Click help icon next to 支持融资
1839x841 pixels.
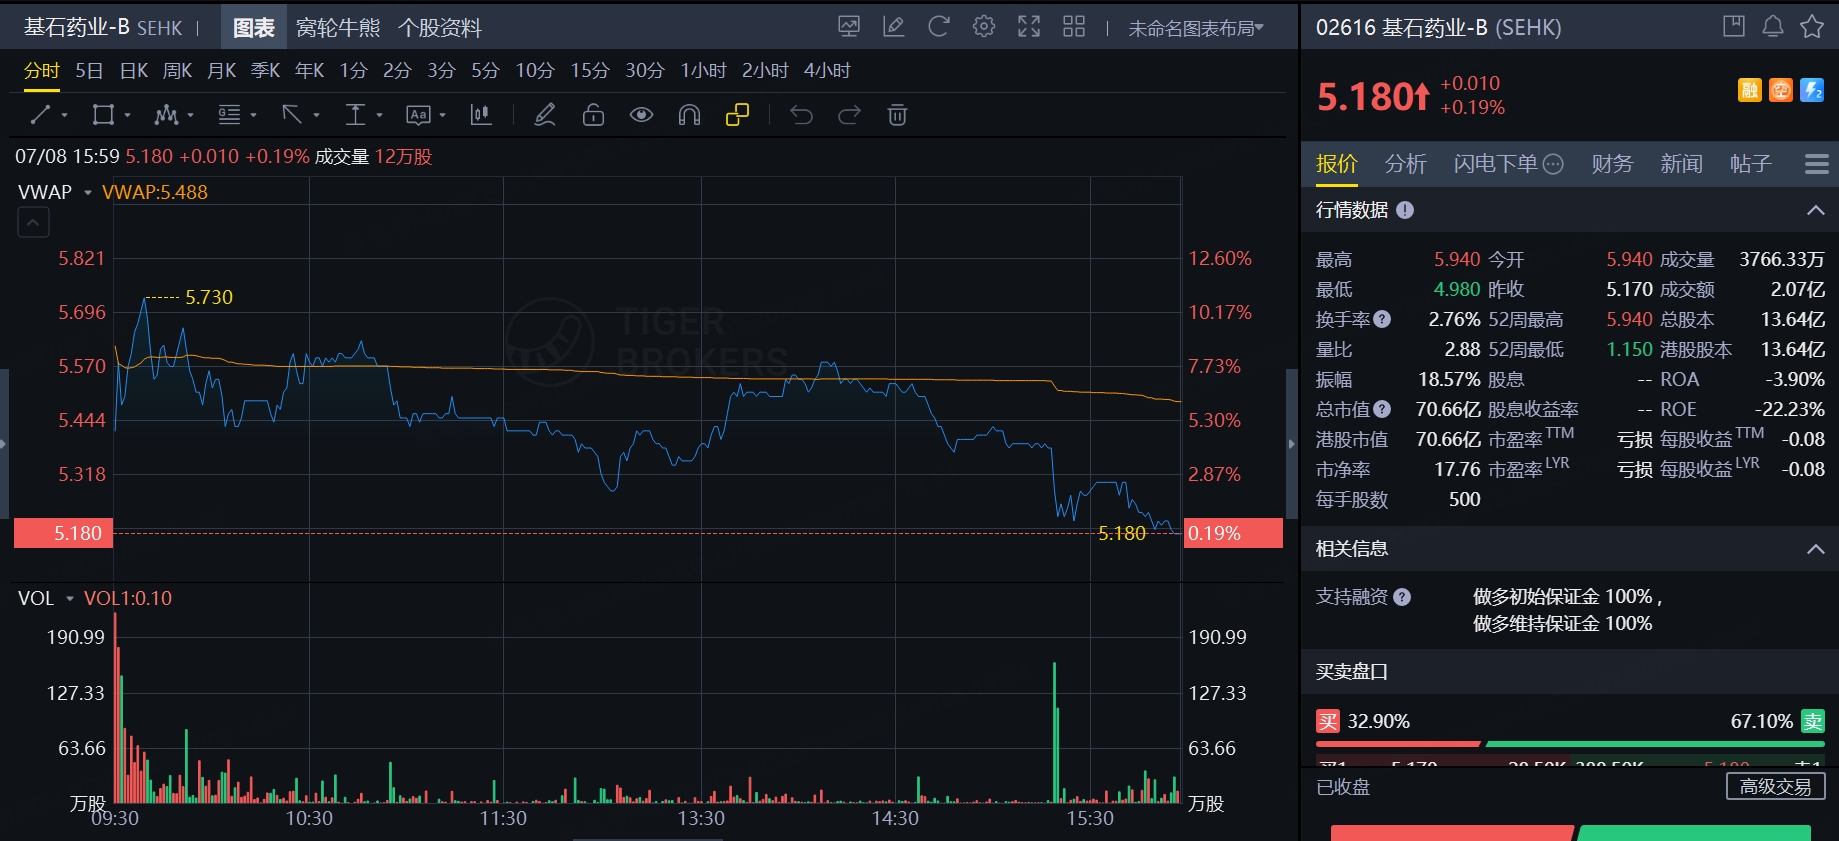click(x=1402, y=597)
